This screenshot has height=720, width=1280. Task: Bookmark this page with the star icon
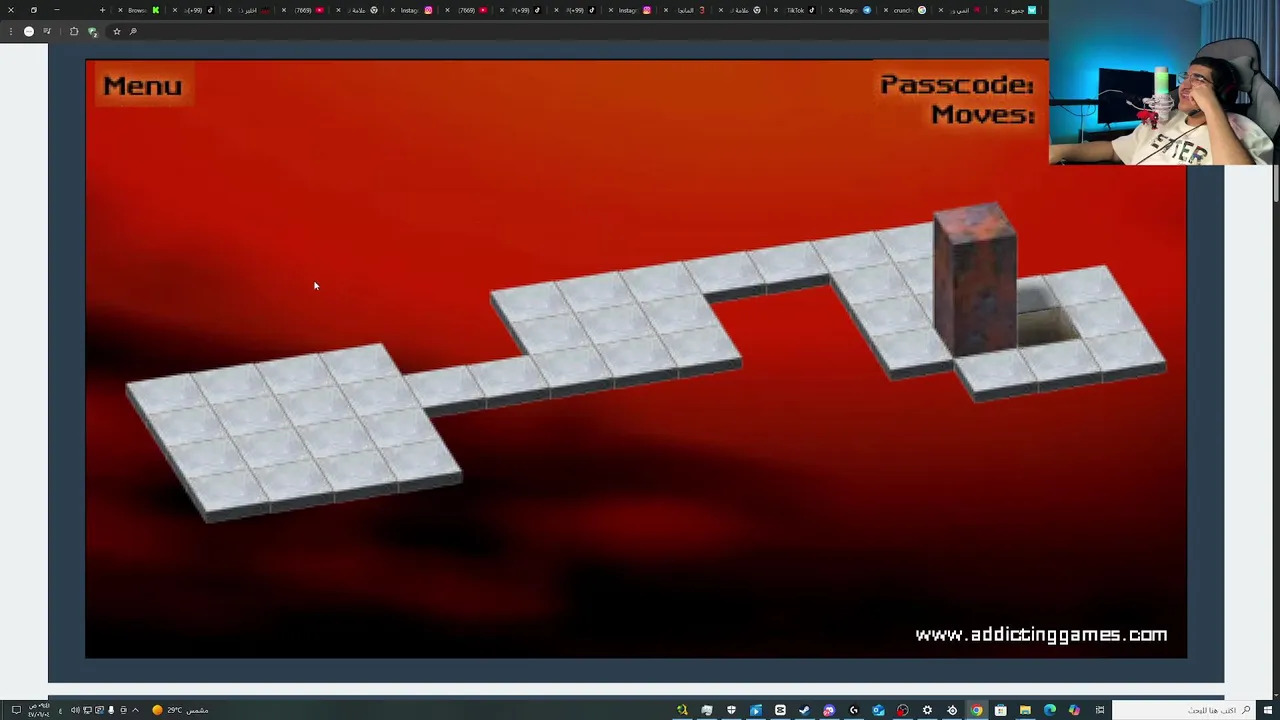pos(116,31)
